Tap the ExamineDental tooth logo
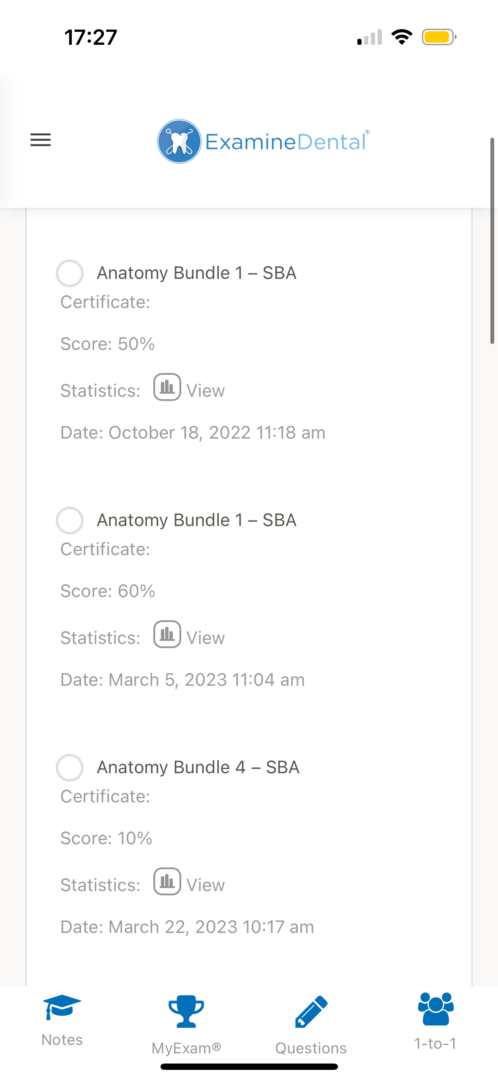The height and width of the screenshot is (1080, 498). click(x=179, y=141)
